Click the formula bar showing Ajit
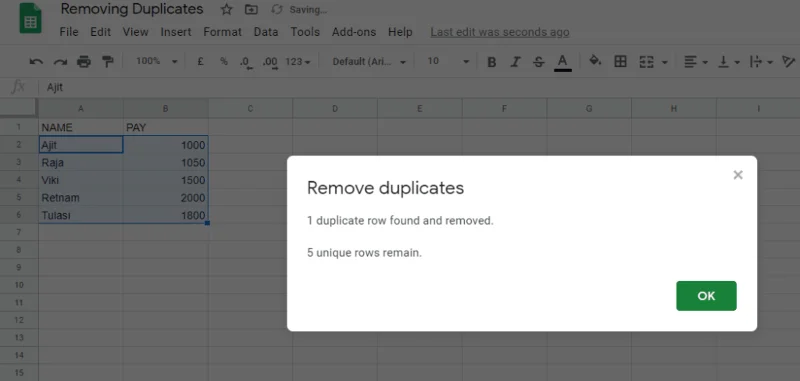800x381 pixels. click(418, 87)
